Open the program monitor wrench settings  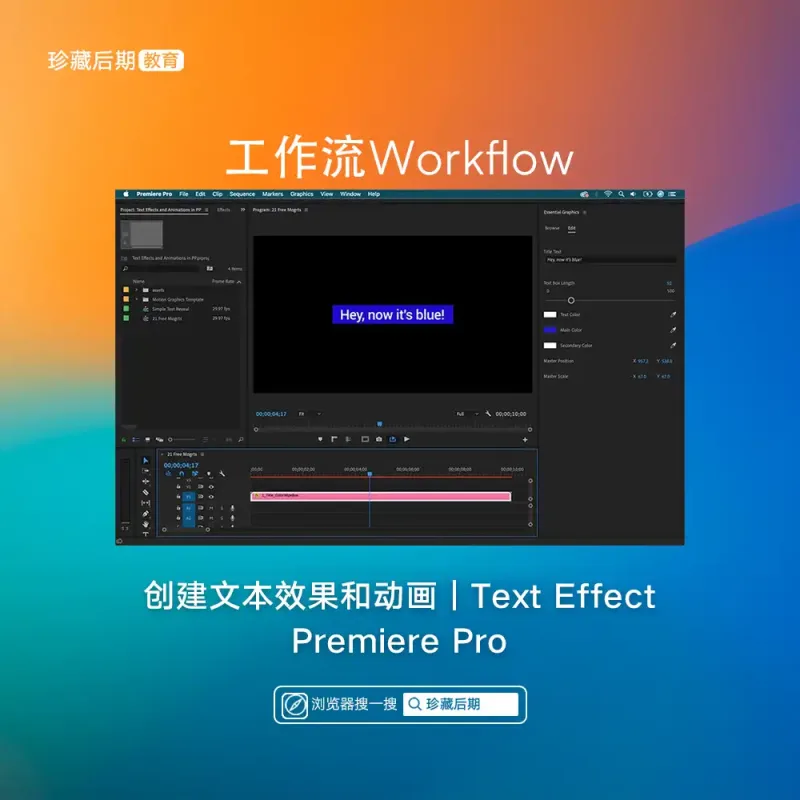[x=488, y=413]
